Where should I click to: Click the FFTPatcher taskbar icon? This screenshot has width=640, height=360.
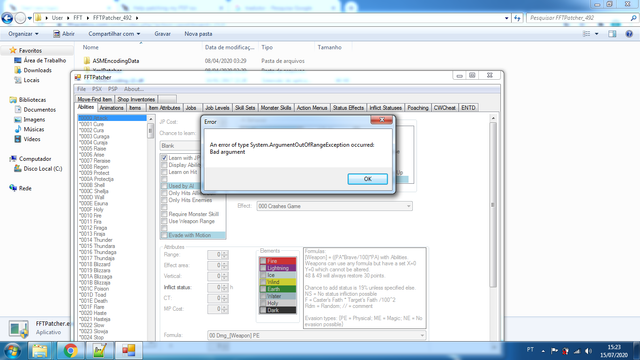(129, 351)
